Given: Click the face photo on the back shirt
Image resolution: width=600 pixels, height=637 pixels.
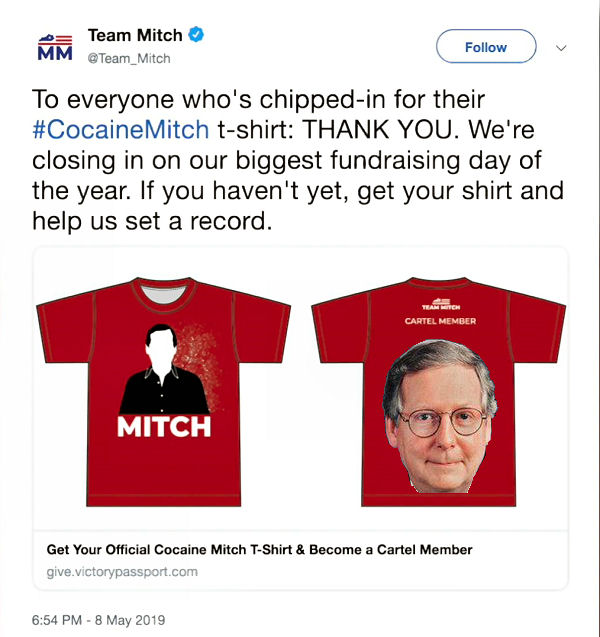Looking at the screenshot, I should point(440,416).
